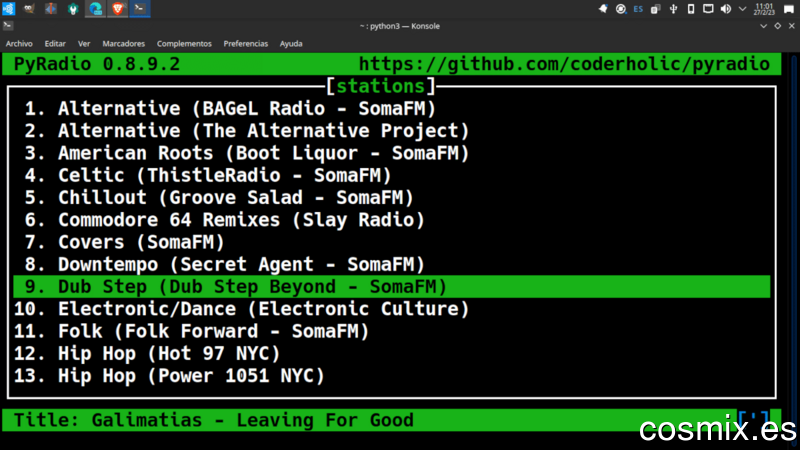This screenshot has width=800, height=450.
Task: Open the notifications bell in system tray
Action: (603, 9)
